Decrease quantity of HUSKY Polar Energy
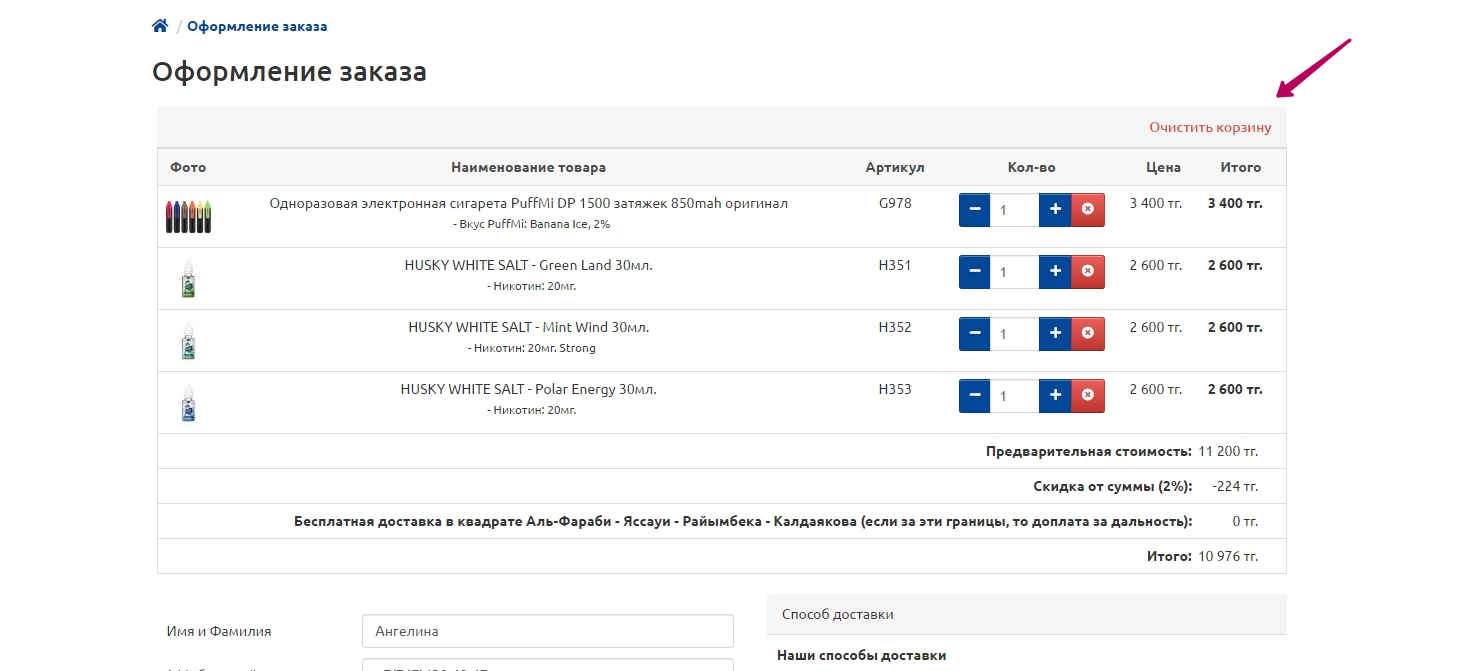This screenshot has width=1458, height=671. (x=975, y=396)
